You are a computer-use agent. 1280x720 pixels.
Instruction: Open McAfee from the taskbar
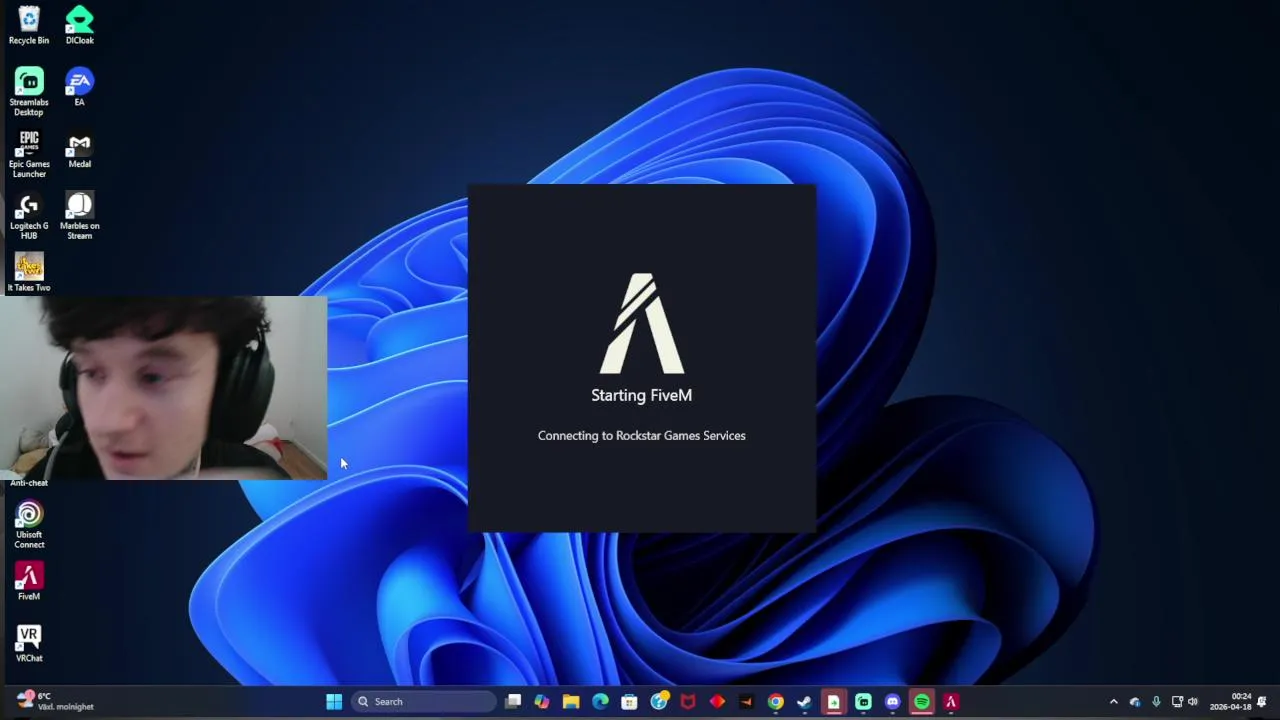click(x=688, y=702)
